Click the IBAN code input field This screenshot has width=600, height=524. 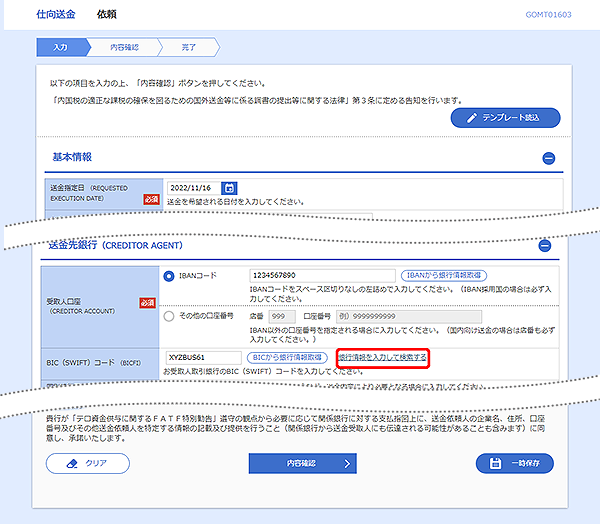click(323, 276)
